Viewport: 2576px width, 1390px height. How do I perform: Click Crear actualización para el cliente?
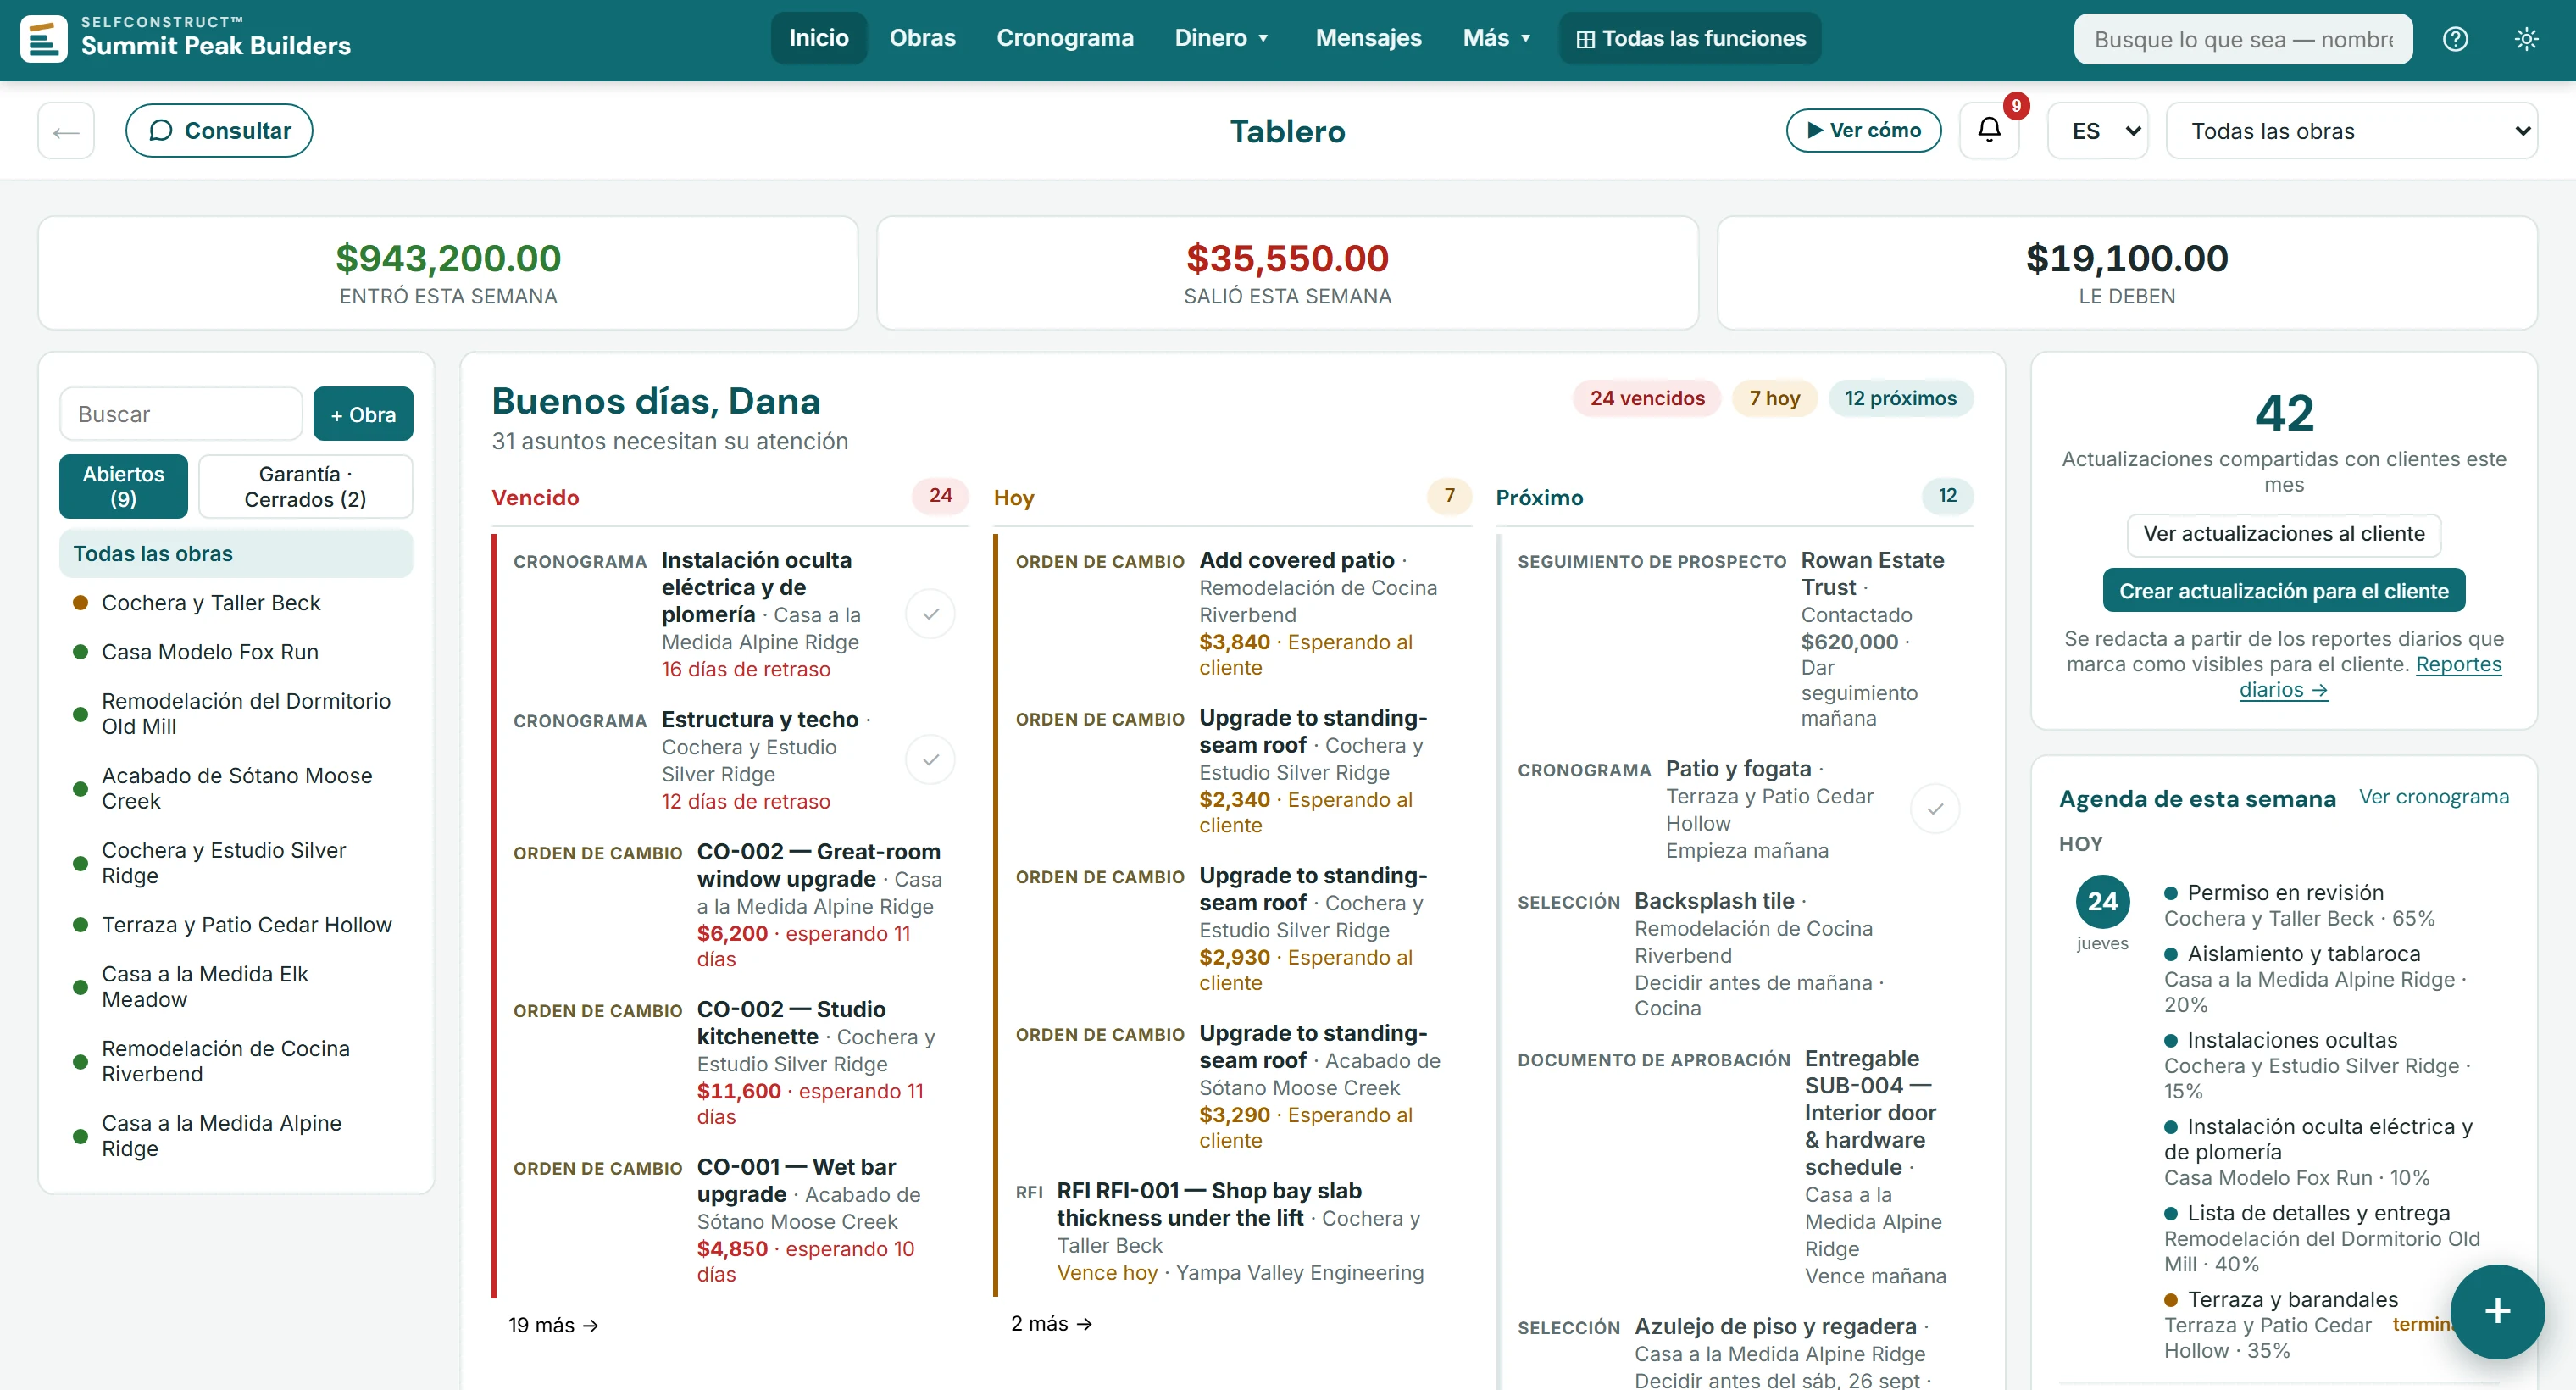pyautogui.click(x=2283, y=591)
